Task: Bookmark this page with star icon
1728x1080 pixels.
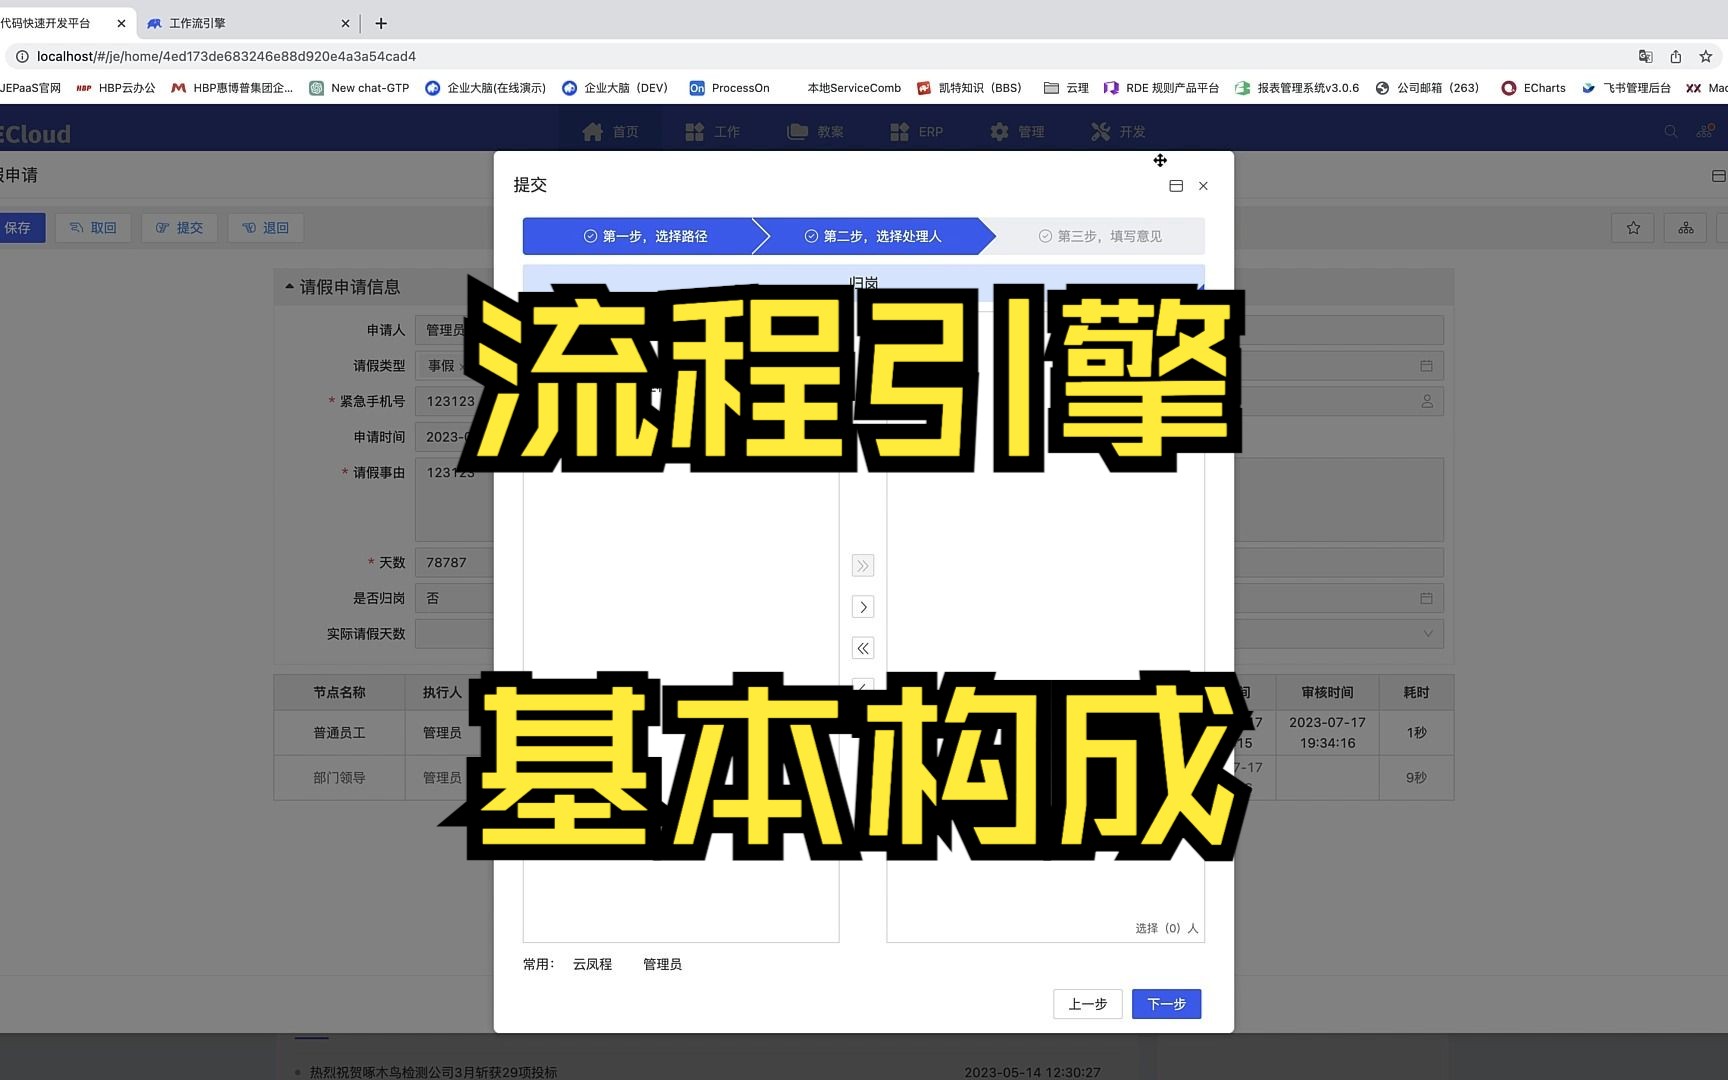Action: point(1706,56)
